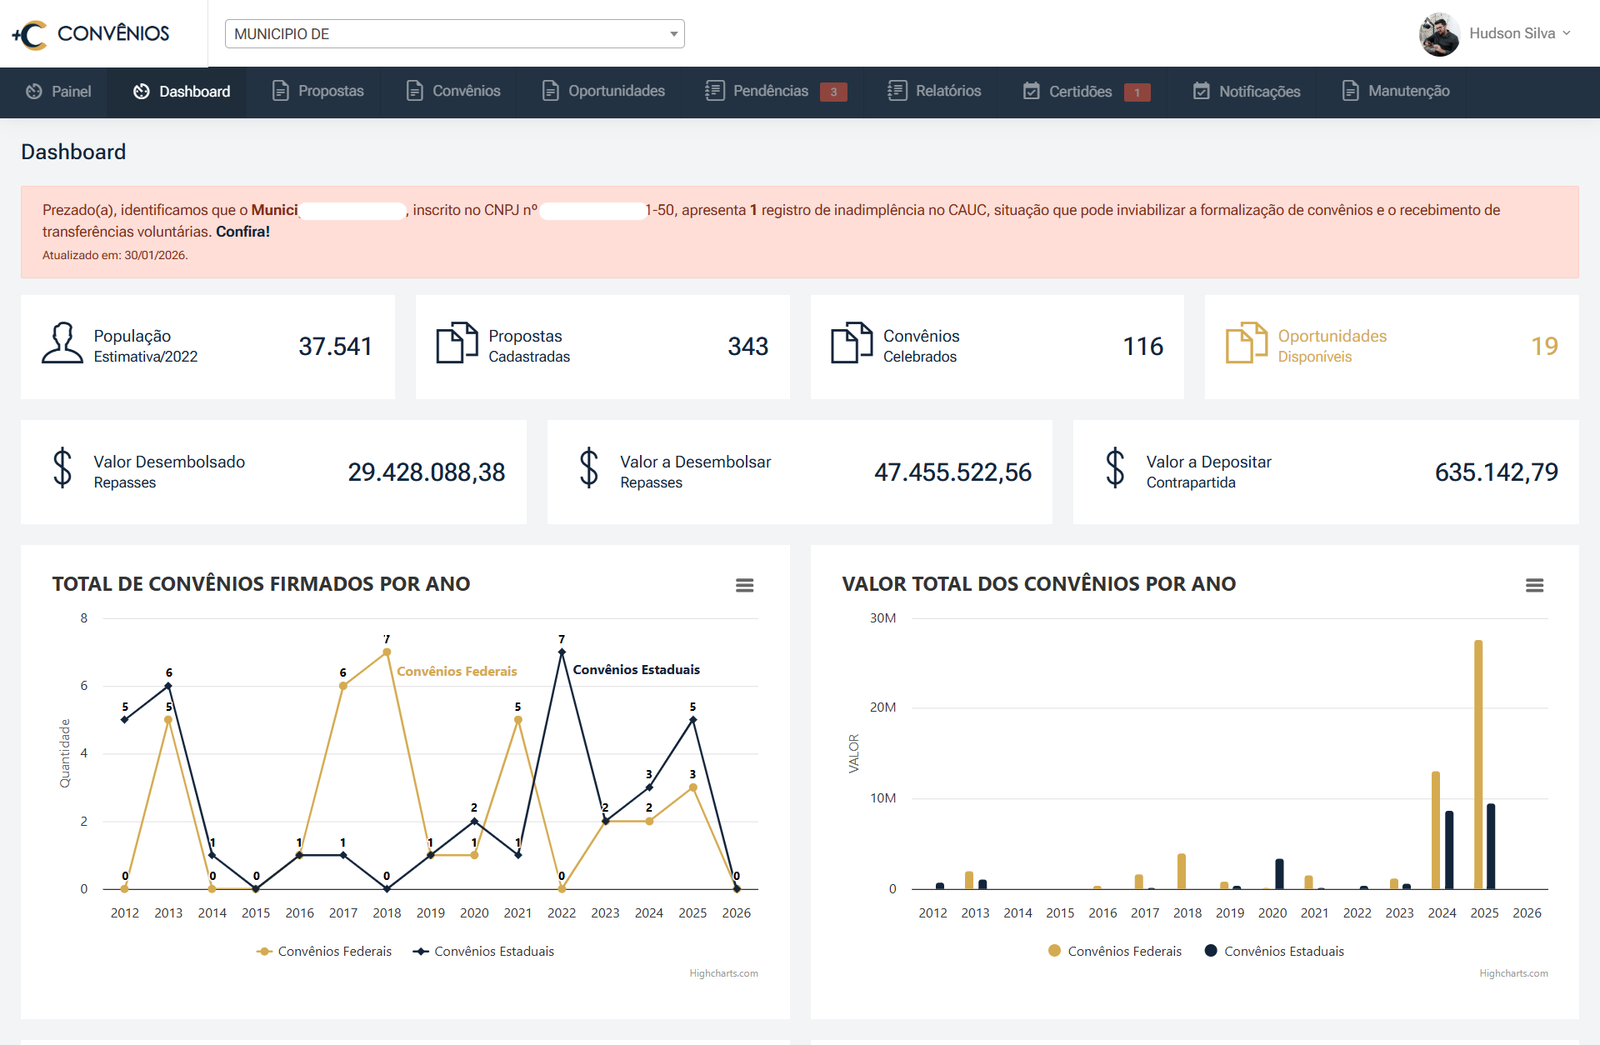Click the Confira! link in alert
The width and height of the screenshot is (1600, 1045).
point(243,231)
